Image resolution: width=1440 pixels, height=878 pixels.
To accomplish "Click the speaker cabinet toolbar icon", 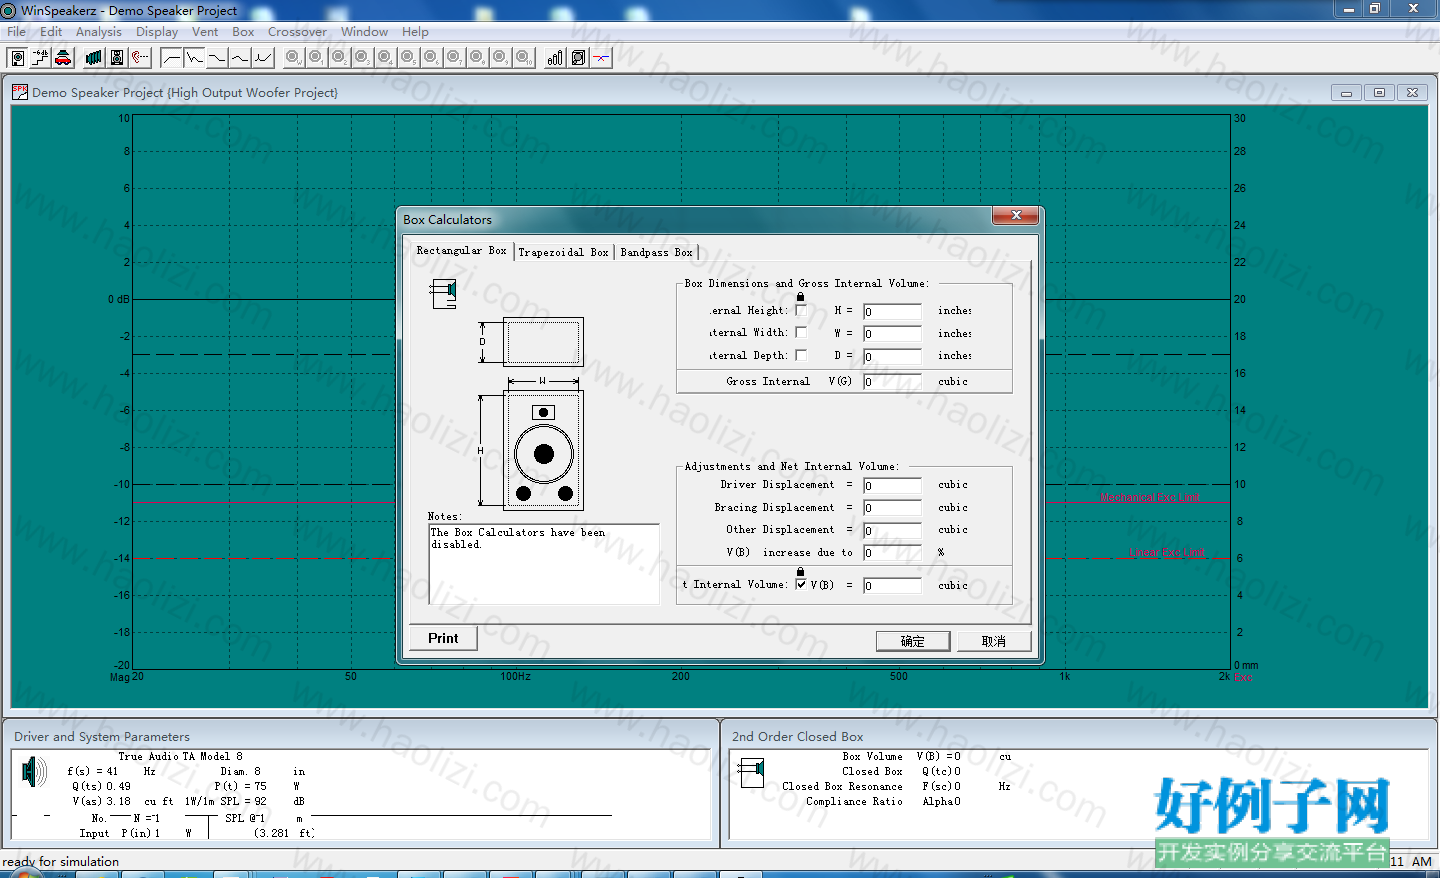I will click(116, 57).
